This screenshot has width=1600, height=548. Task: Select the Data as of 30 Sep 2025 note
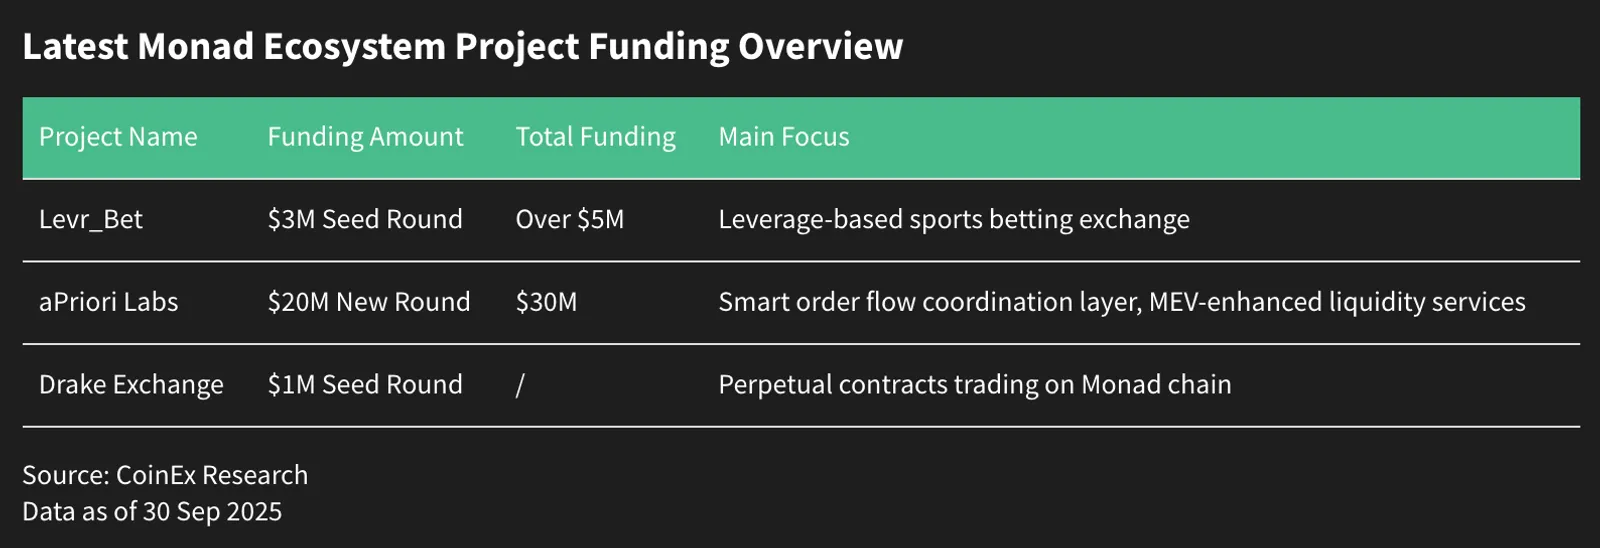(152, 512)
